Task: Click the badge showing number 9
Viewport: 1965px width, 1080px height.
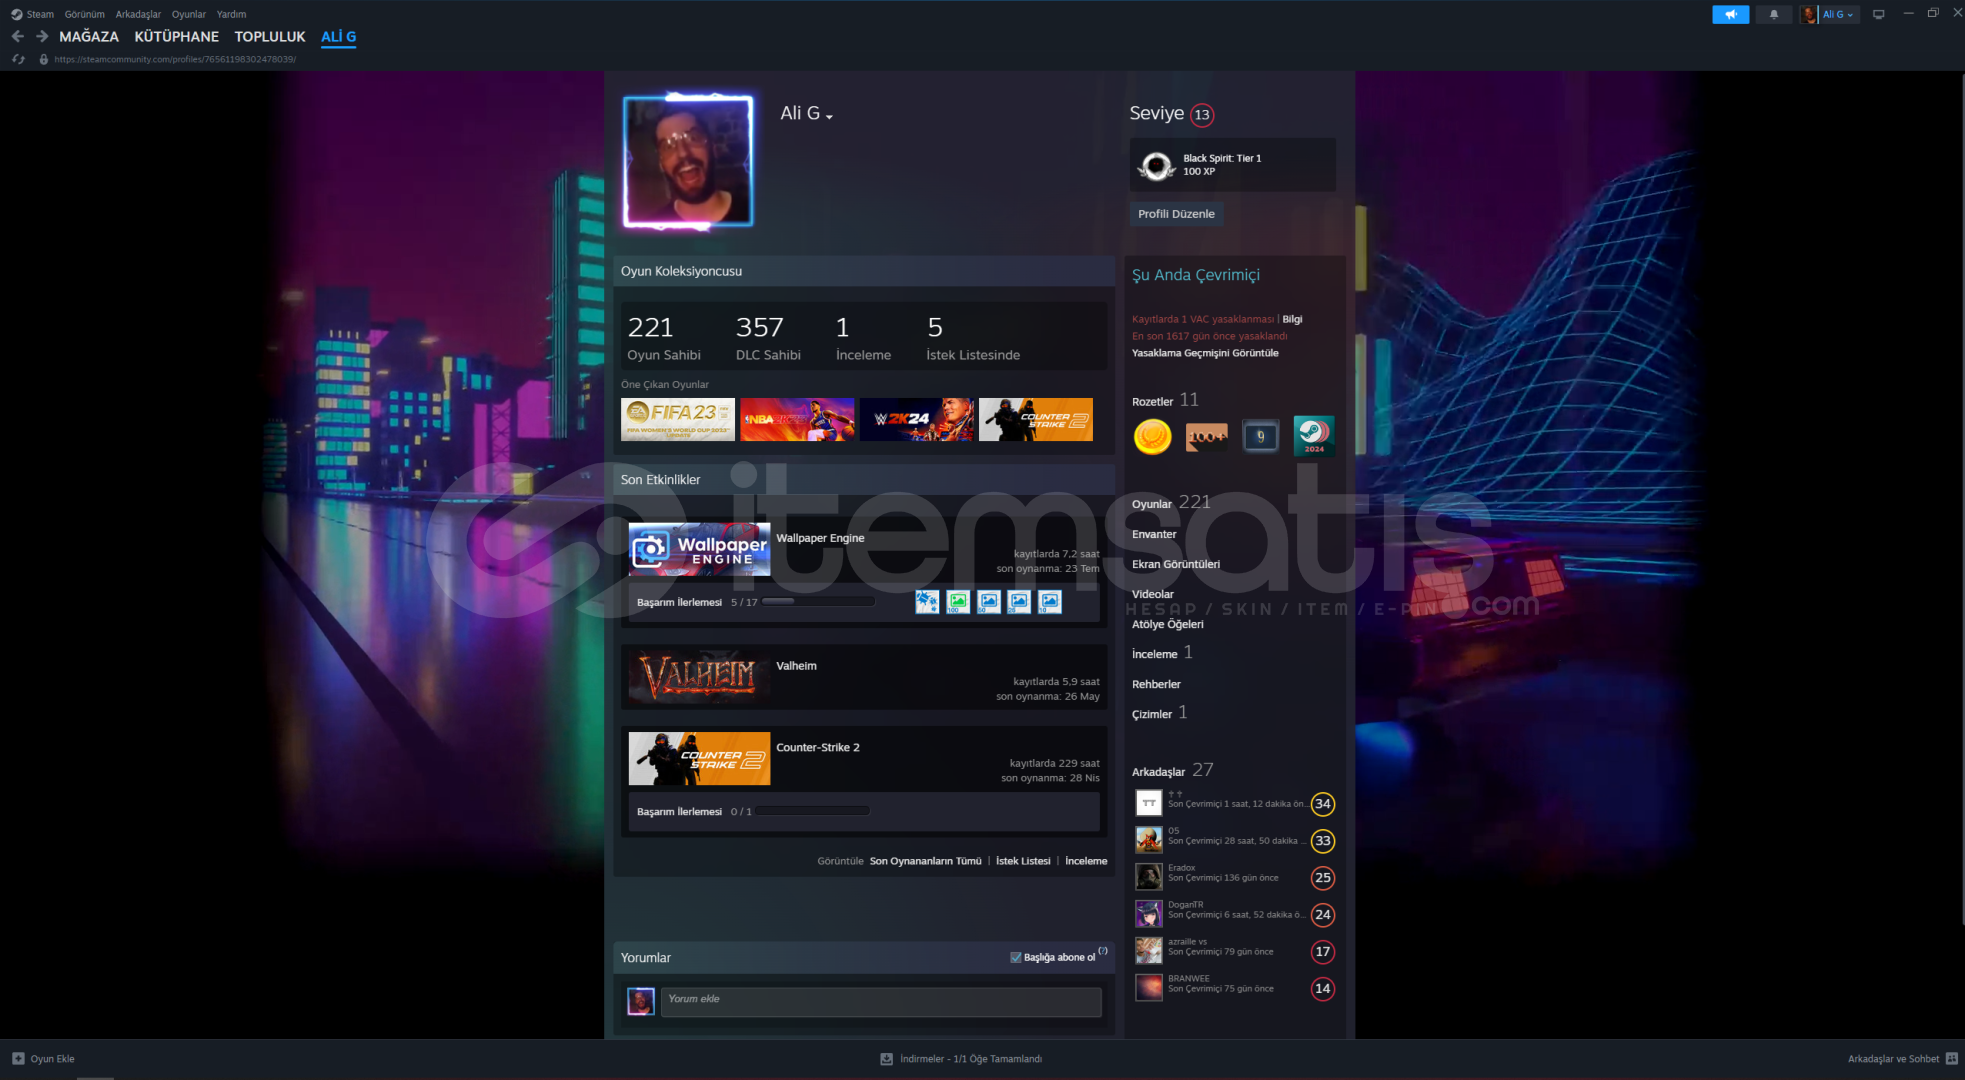Action: (1260, 436)
